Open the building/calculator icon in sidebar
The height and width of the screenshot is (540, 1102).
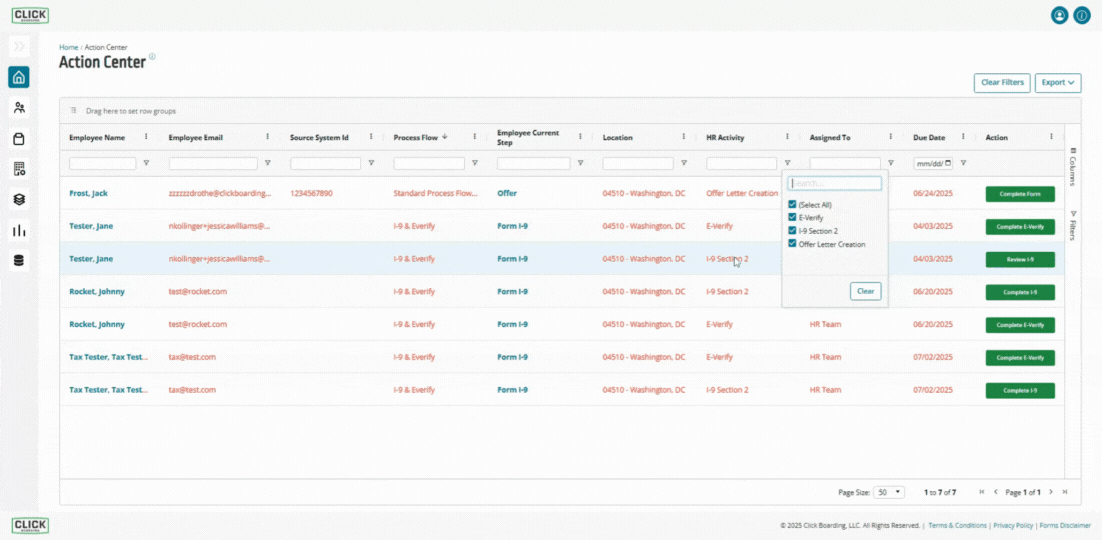point(19,169)
